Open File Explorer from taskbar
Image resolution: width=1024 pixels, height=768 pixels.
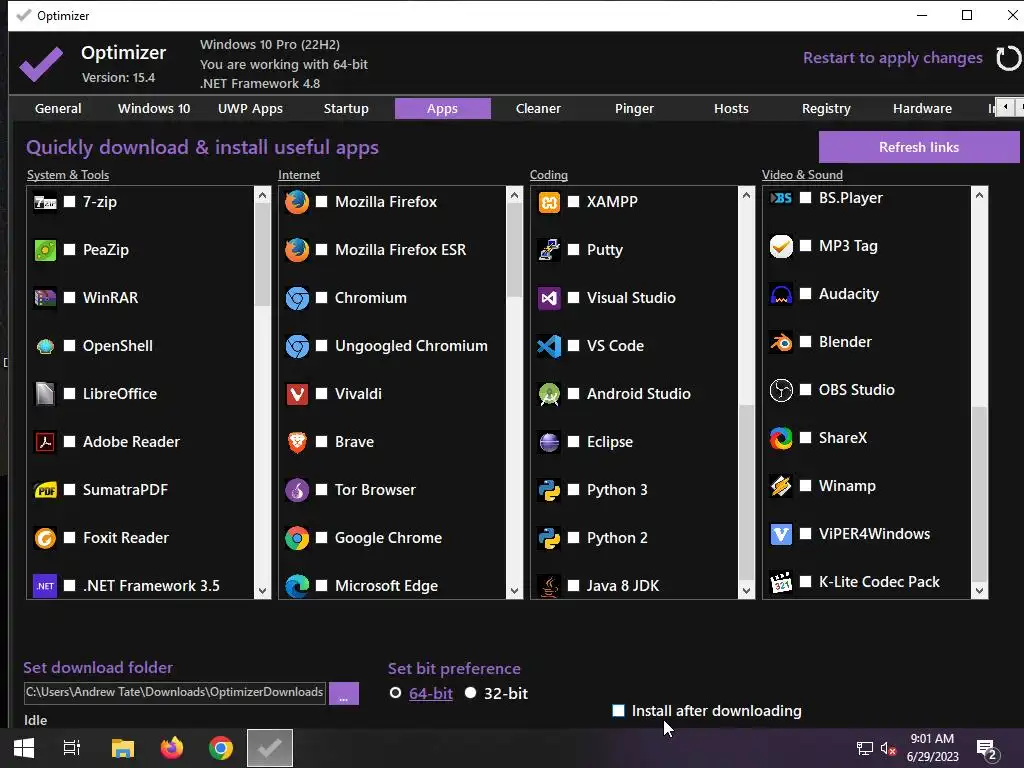tap(122, 748)
